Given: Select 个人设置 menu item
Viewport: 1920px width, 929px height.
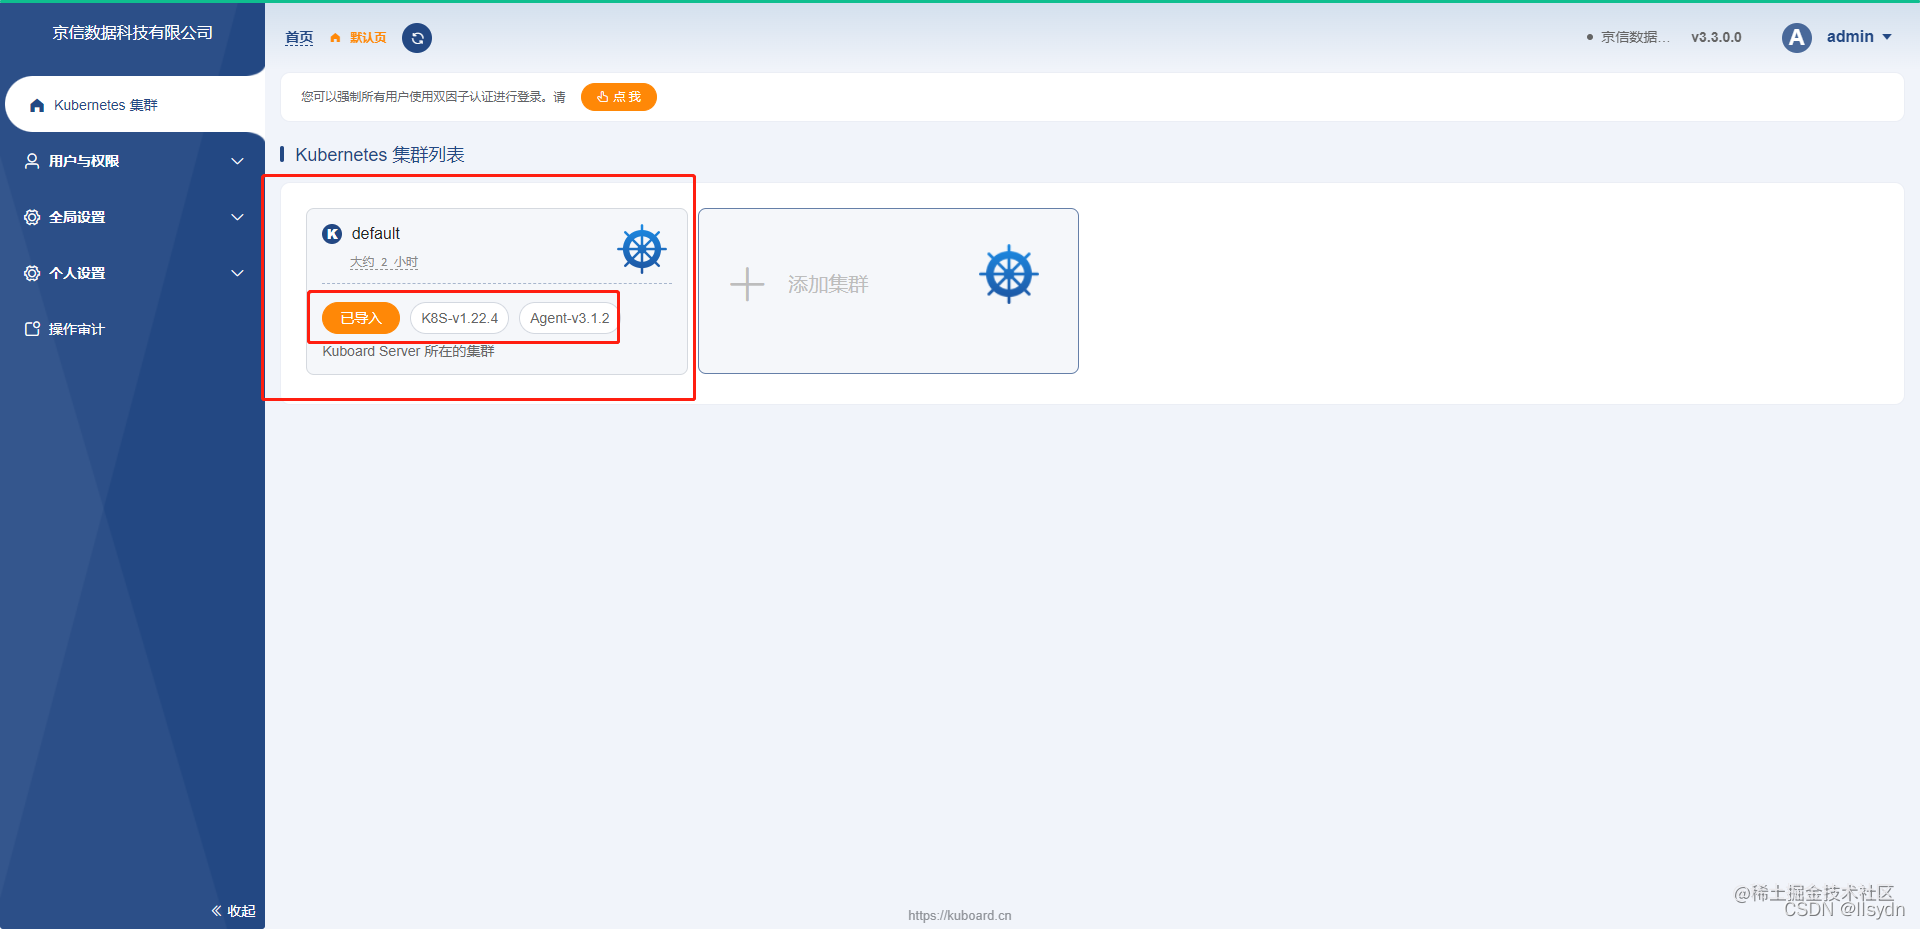Looking at the screenshot, I should tap(133, 273).
